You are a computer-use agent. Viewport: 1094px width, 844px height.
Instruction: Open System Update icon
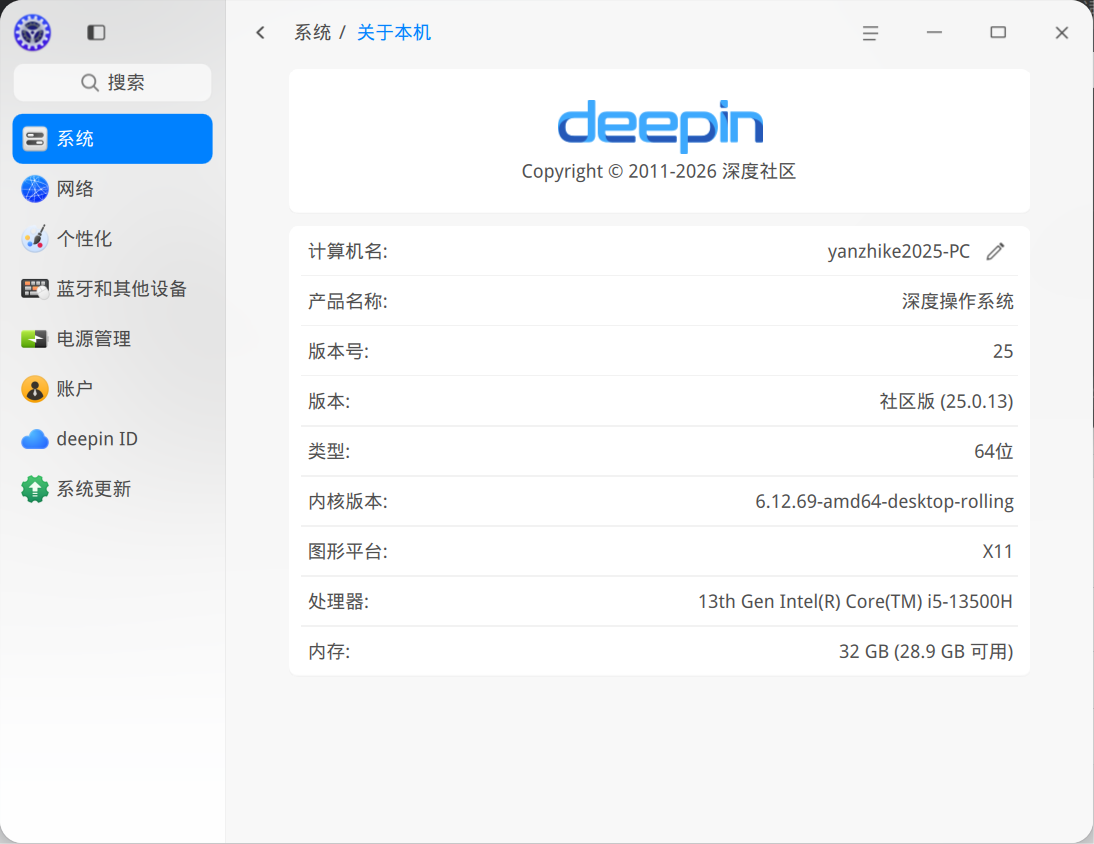35,489
